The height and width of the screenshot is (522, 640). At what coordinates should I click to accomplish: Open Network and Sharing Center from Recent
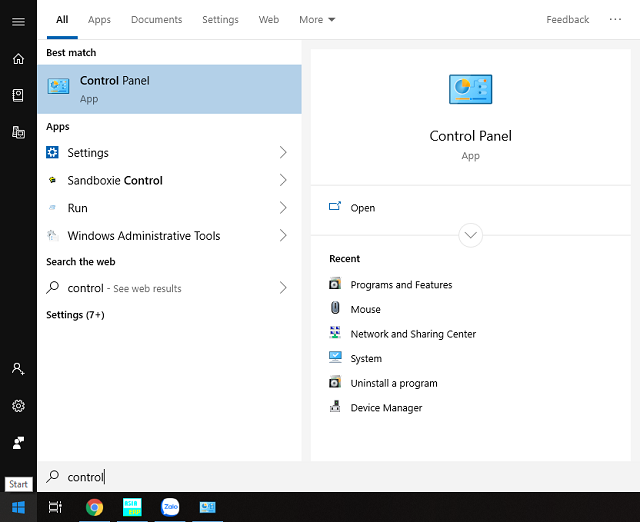pos(413,334)
